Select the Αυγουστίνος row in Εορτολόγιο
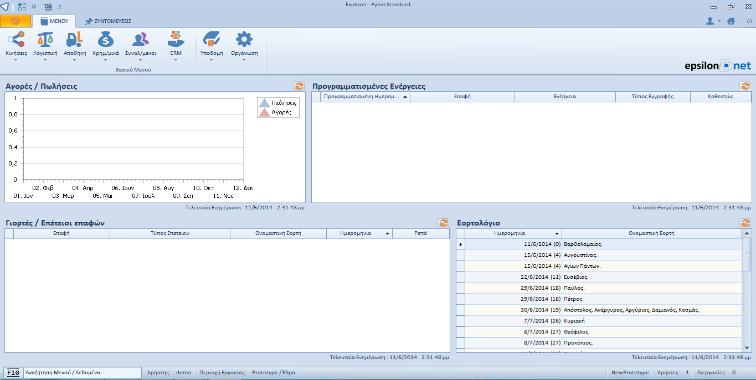Image resolution: width=756 pixels, height=380 pixels. pos(599,255)
